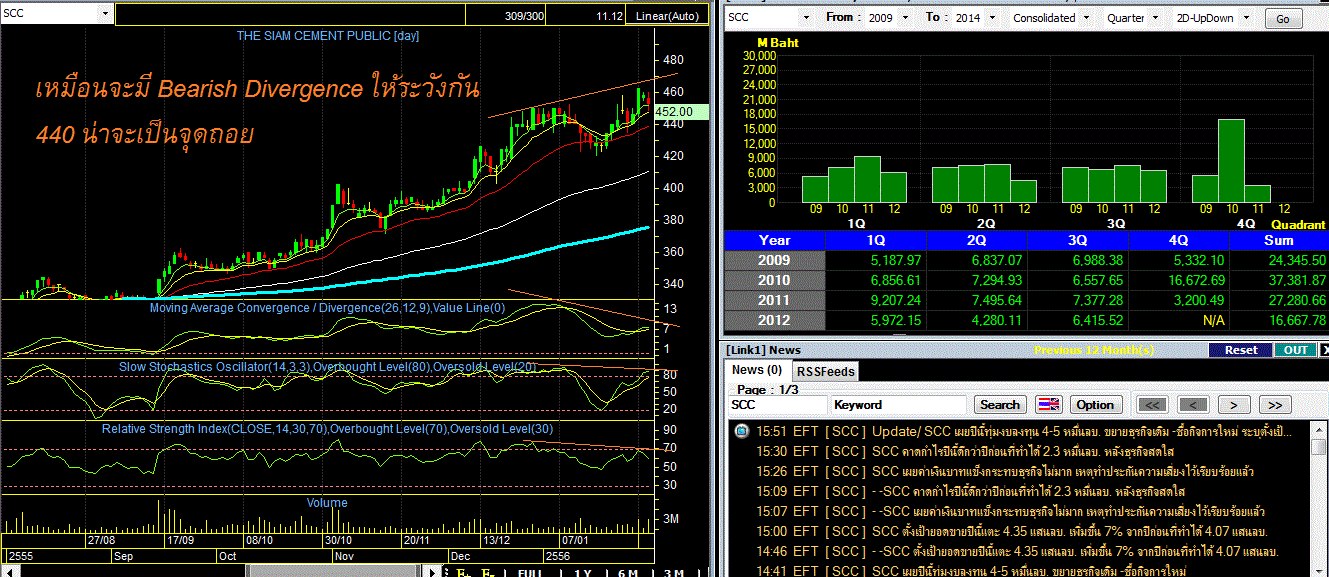
Task: Click the 1Q column header
Action: [x=877, y=240]
